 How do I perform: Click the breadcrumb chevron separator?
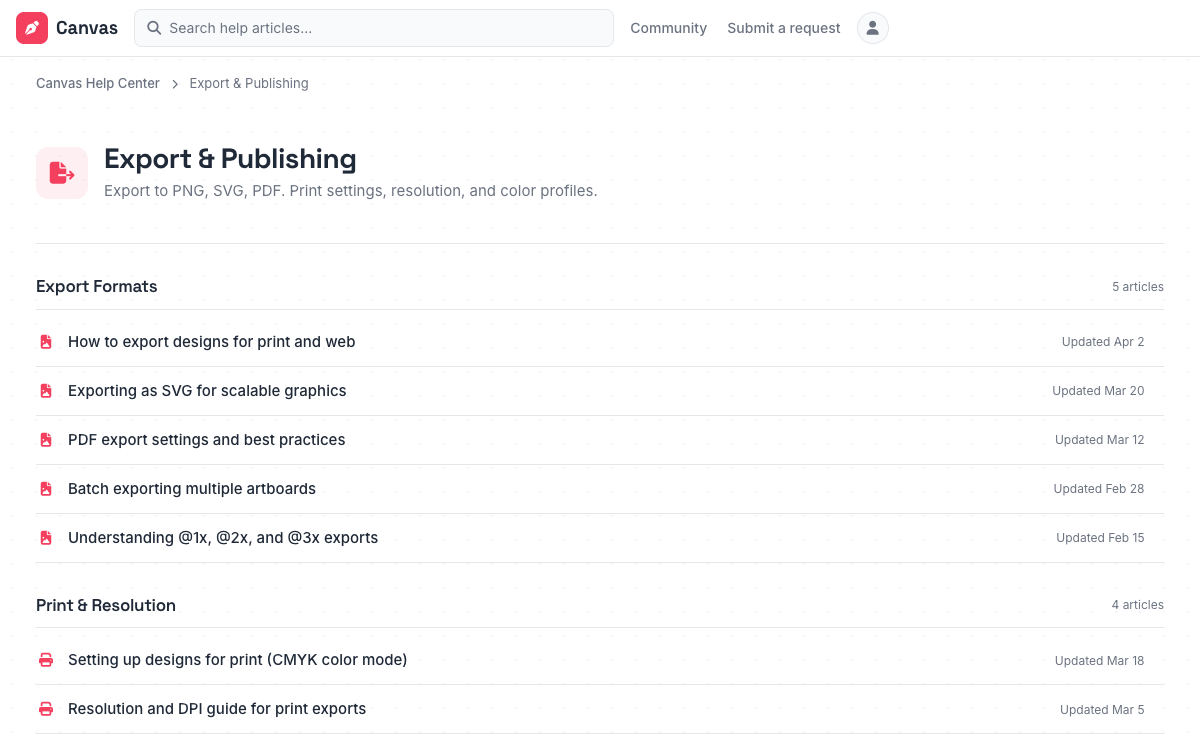coord(175,84)
